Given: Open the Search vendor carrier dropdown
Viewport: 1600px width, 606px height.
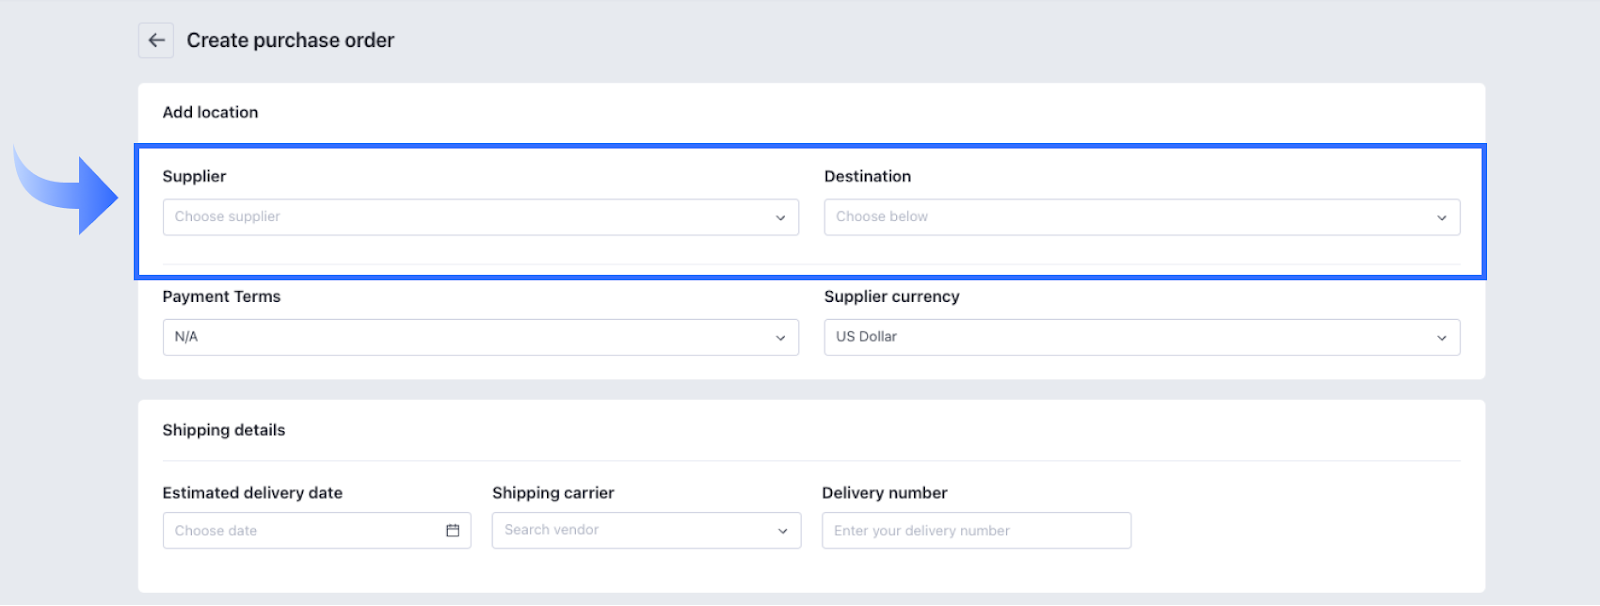Looking at the screenshot, I should coord(646,530).
